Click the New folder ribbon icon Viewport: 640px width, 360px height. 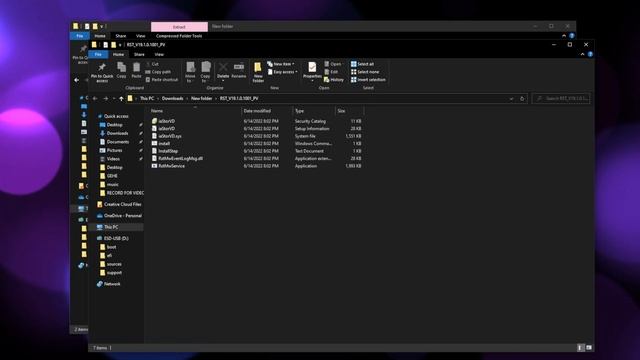click(x=258, y=67)
